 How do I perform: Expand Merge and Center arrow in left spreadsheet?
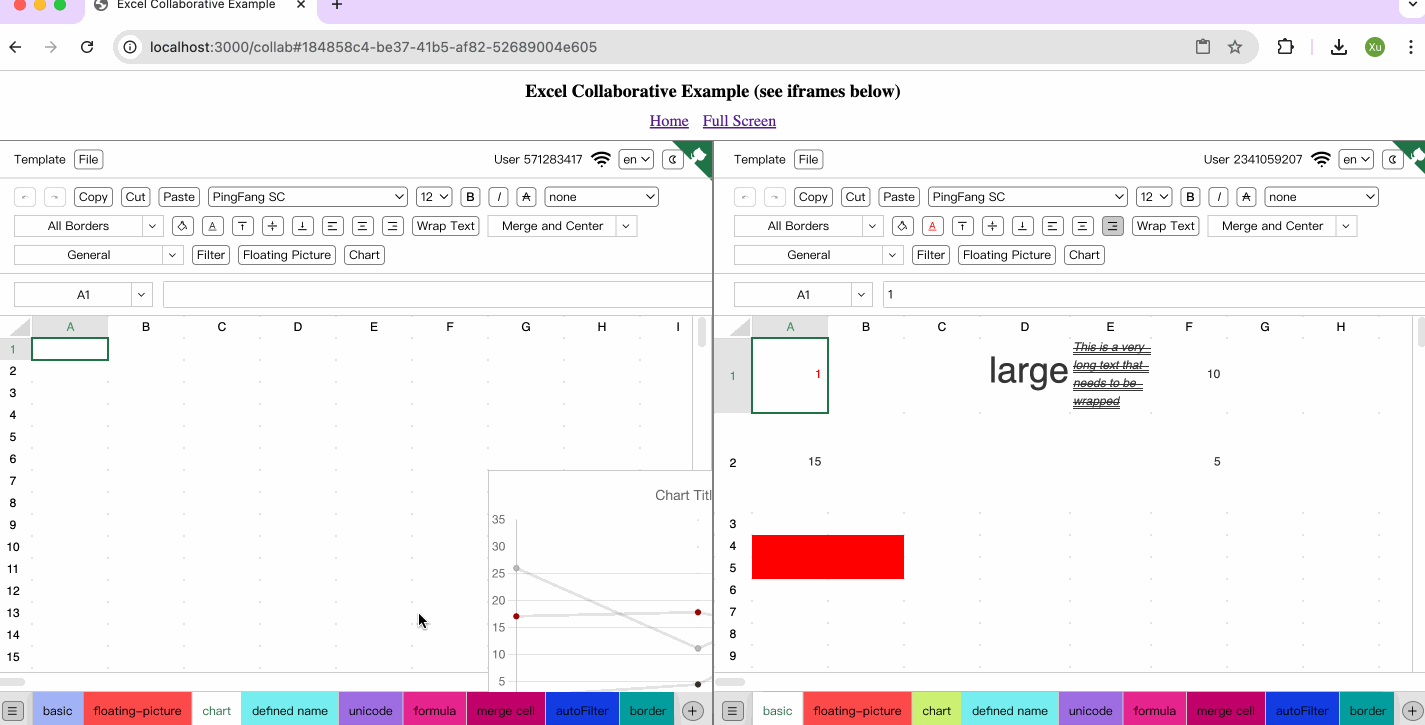(x=627, y=226)
